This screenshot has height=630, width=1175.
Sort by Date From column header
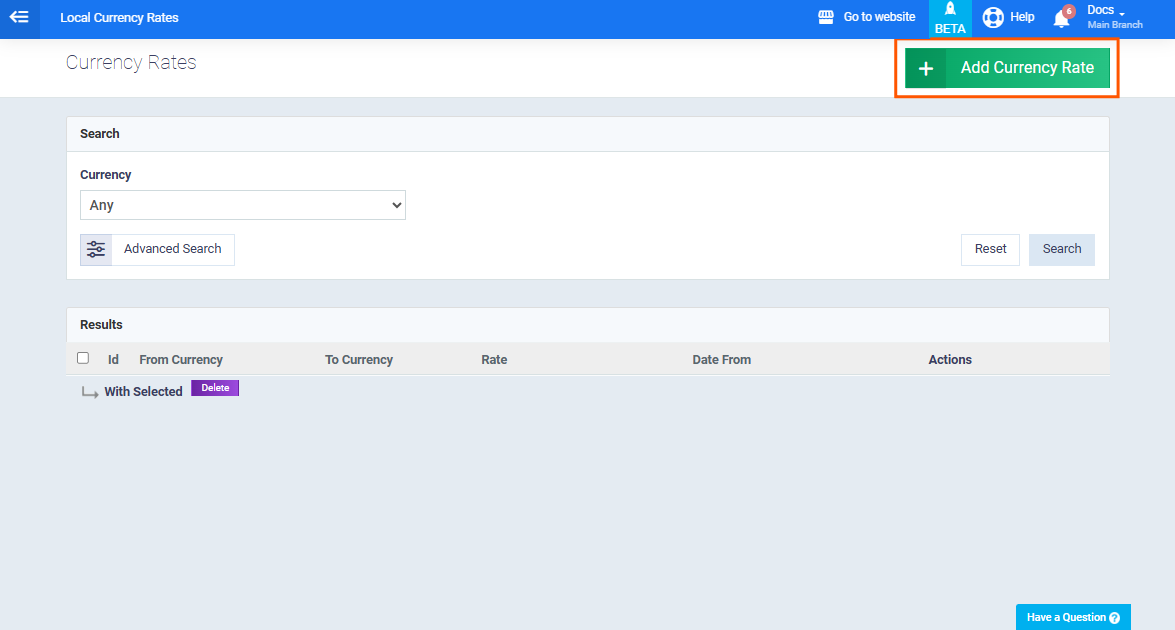[x=721, y=360]
